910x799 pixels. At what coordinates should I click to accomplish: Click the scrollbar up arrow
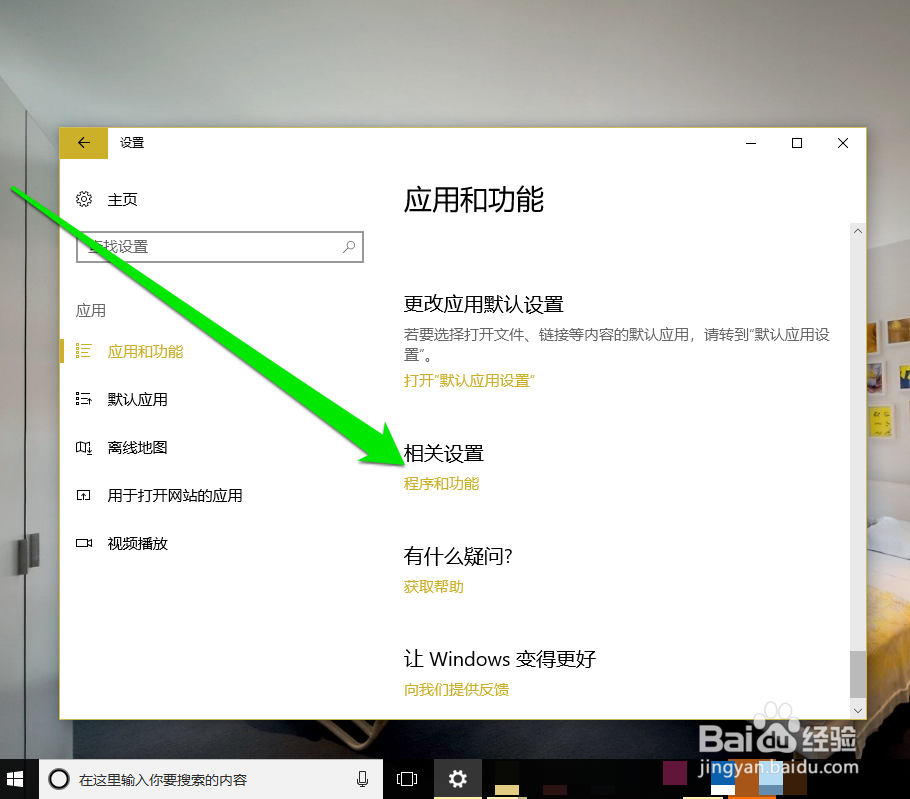pyautogui.click(x=858, y=231)
